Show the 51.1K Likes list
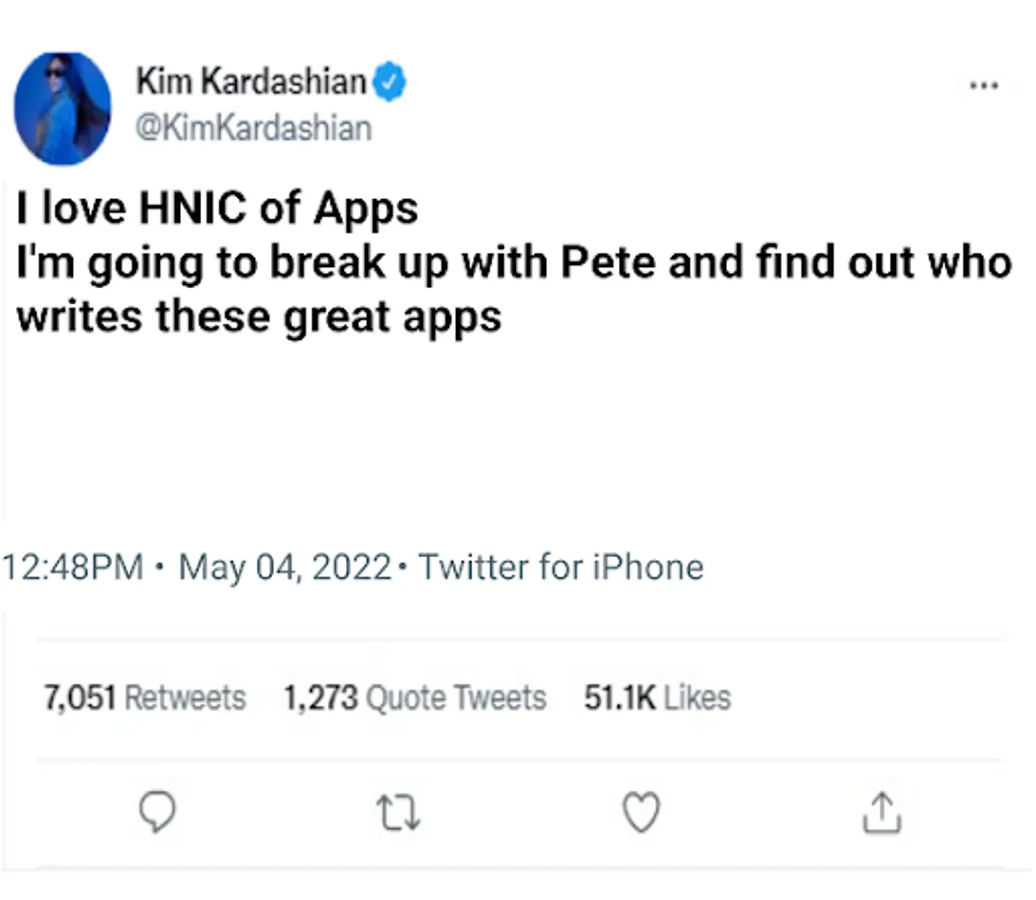1036x900 pixels. pyautogui.click(x=657, y=697)
